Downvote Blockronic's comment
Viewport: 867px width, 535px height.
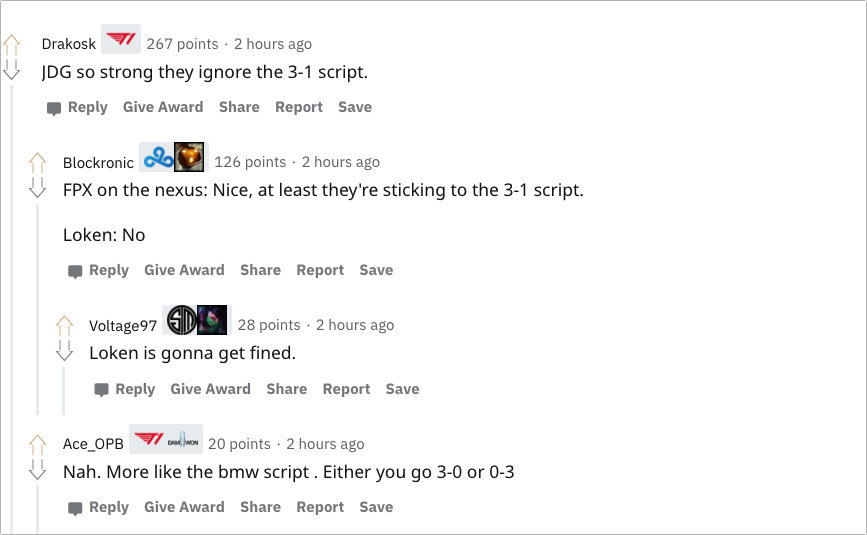[38, 187]
